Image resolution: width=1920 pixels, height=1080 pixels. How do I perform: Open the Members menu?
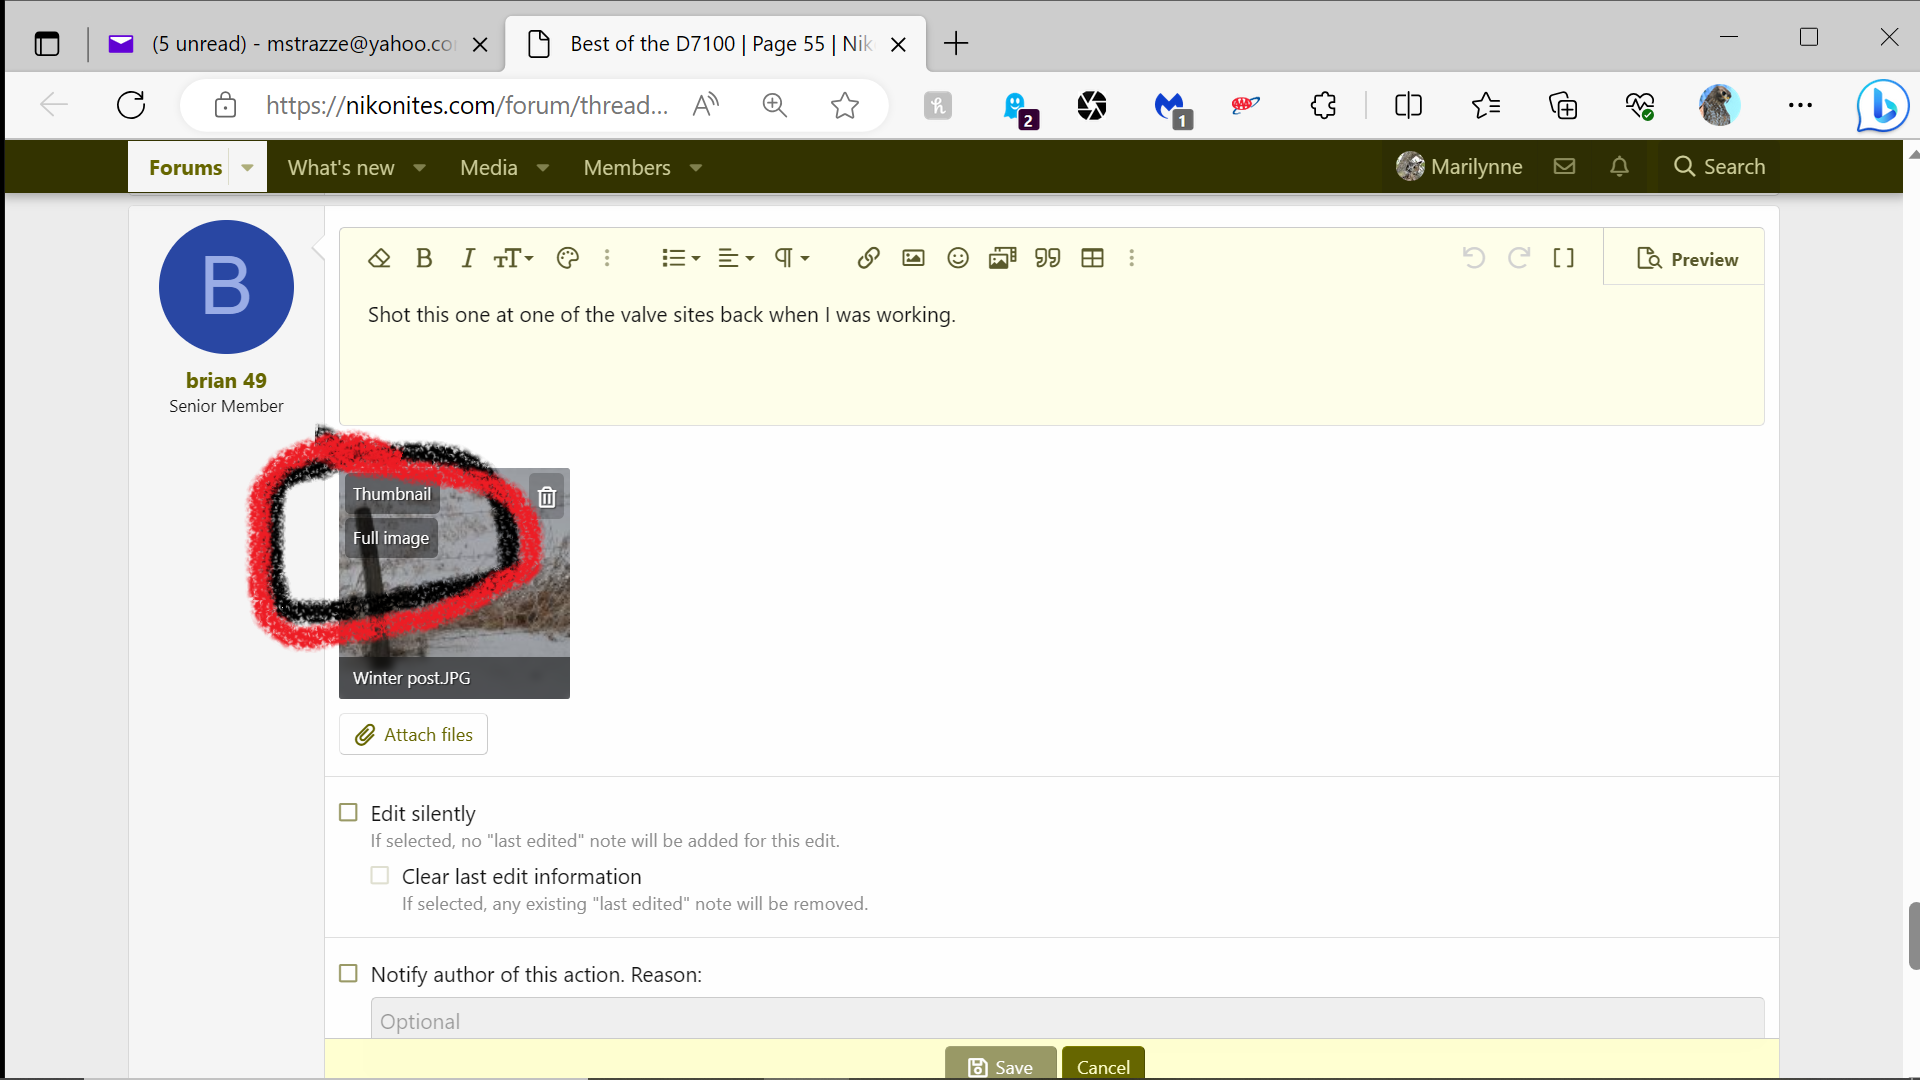pyautogui.click(x=627, y=167)
